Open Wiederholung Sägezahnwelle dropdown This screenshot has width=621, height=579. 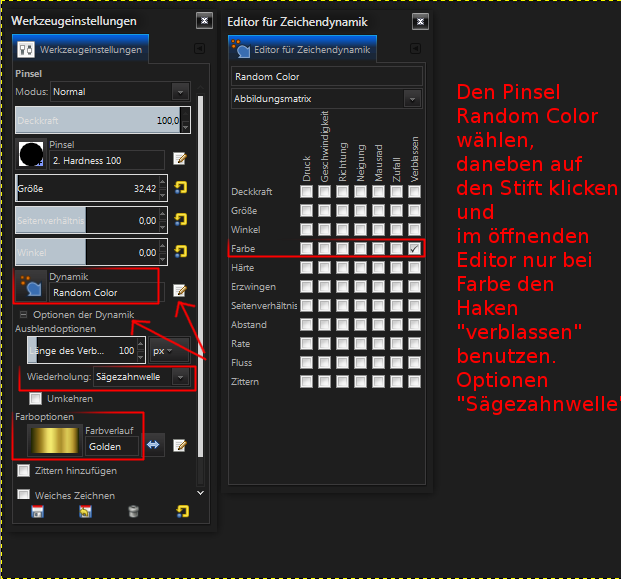click(x=141, y=377)
